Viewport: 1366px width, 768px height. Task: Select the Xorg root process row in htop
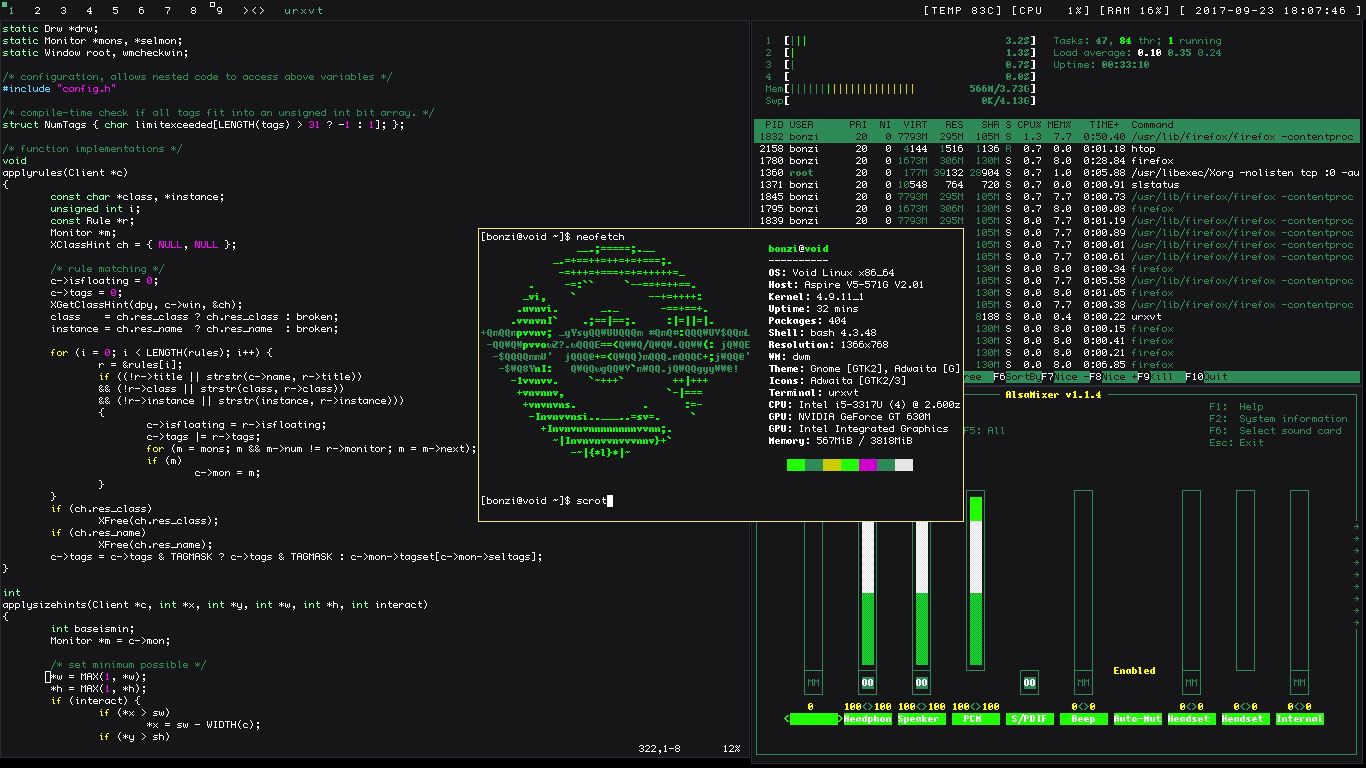(x=1056, y=173)
